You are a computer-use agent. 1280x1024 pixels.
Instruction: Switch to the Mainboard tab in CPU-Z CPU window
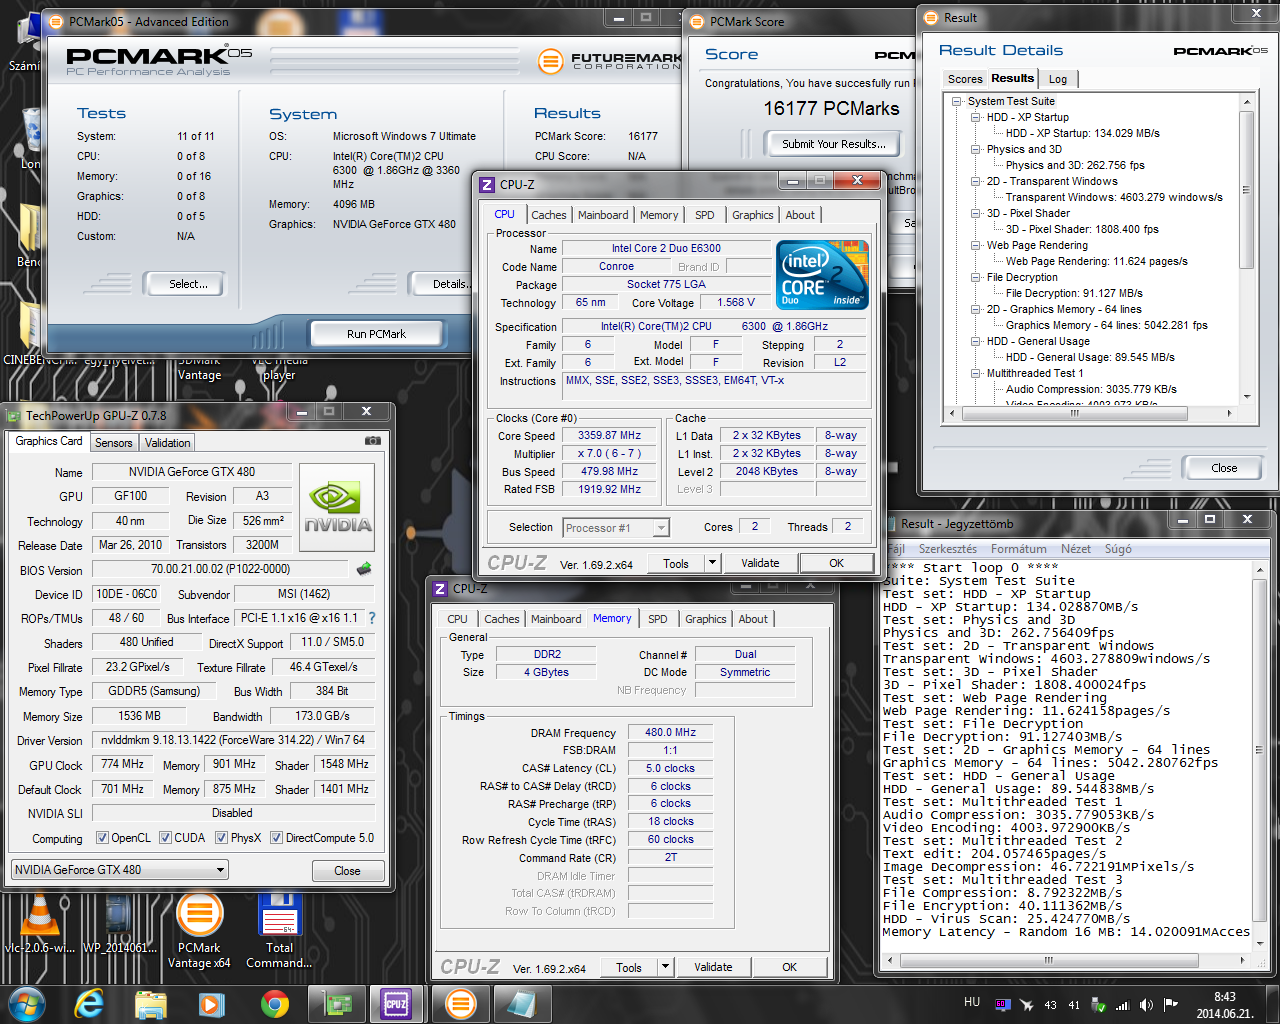(x=603, y=215)
